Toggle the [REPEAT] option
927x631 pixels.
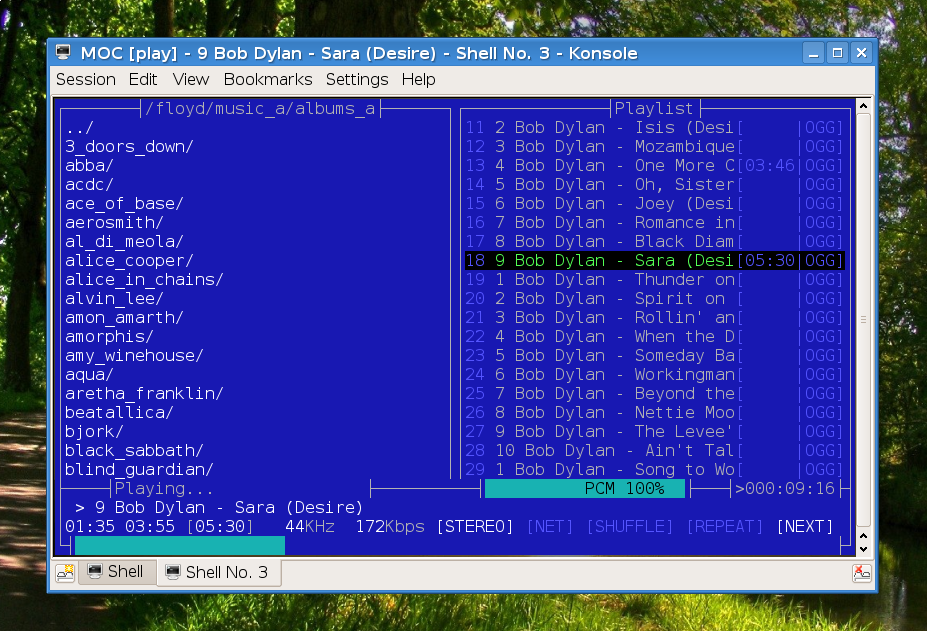point(725,526)
